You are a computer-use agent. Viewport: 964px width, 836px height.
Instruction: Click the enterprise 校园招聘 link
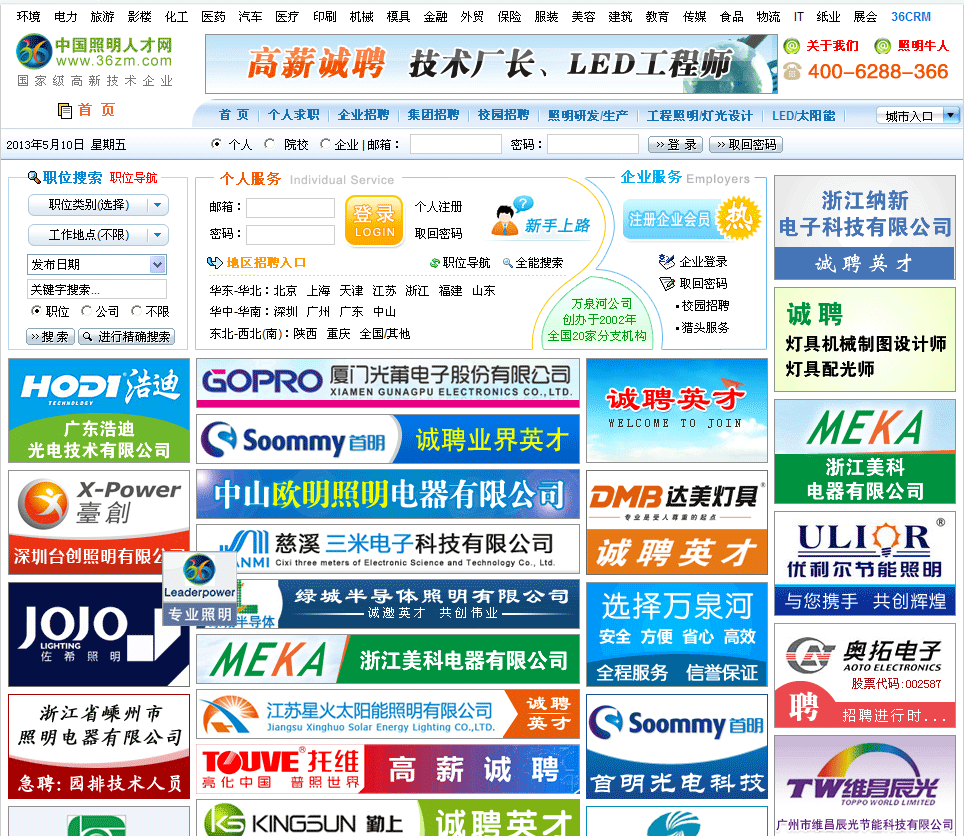pyautogui.click(x=705, y=306)
